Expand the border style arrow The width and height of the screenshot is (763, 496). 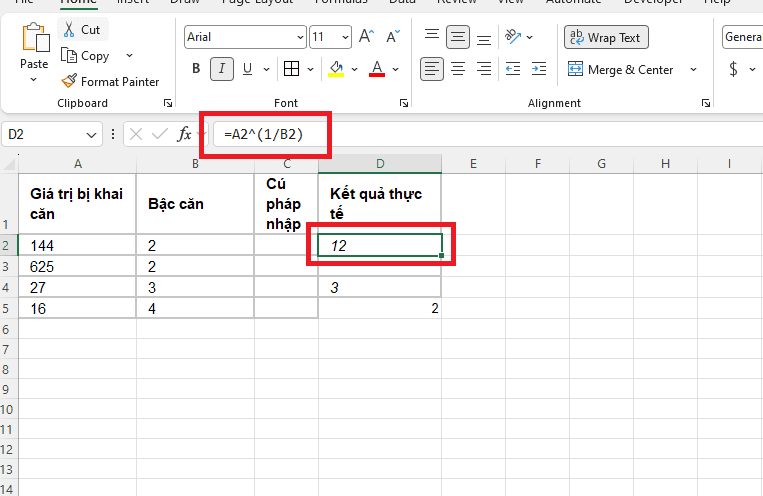pos(310,69)
